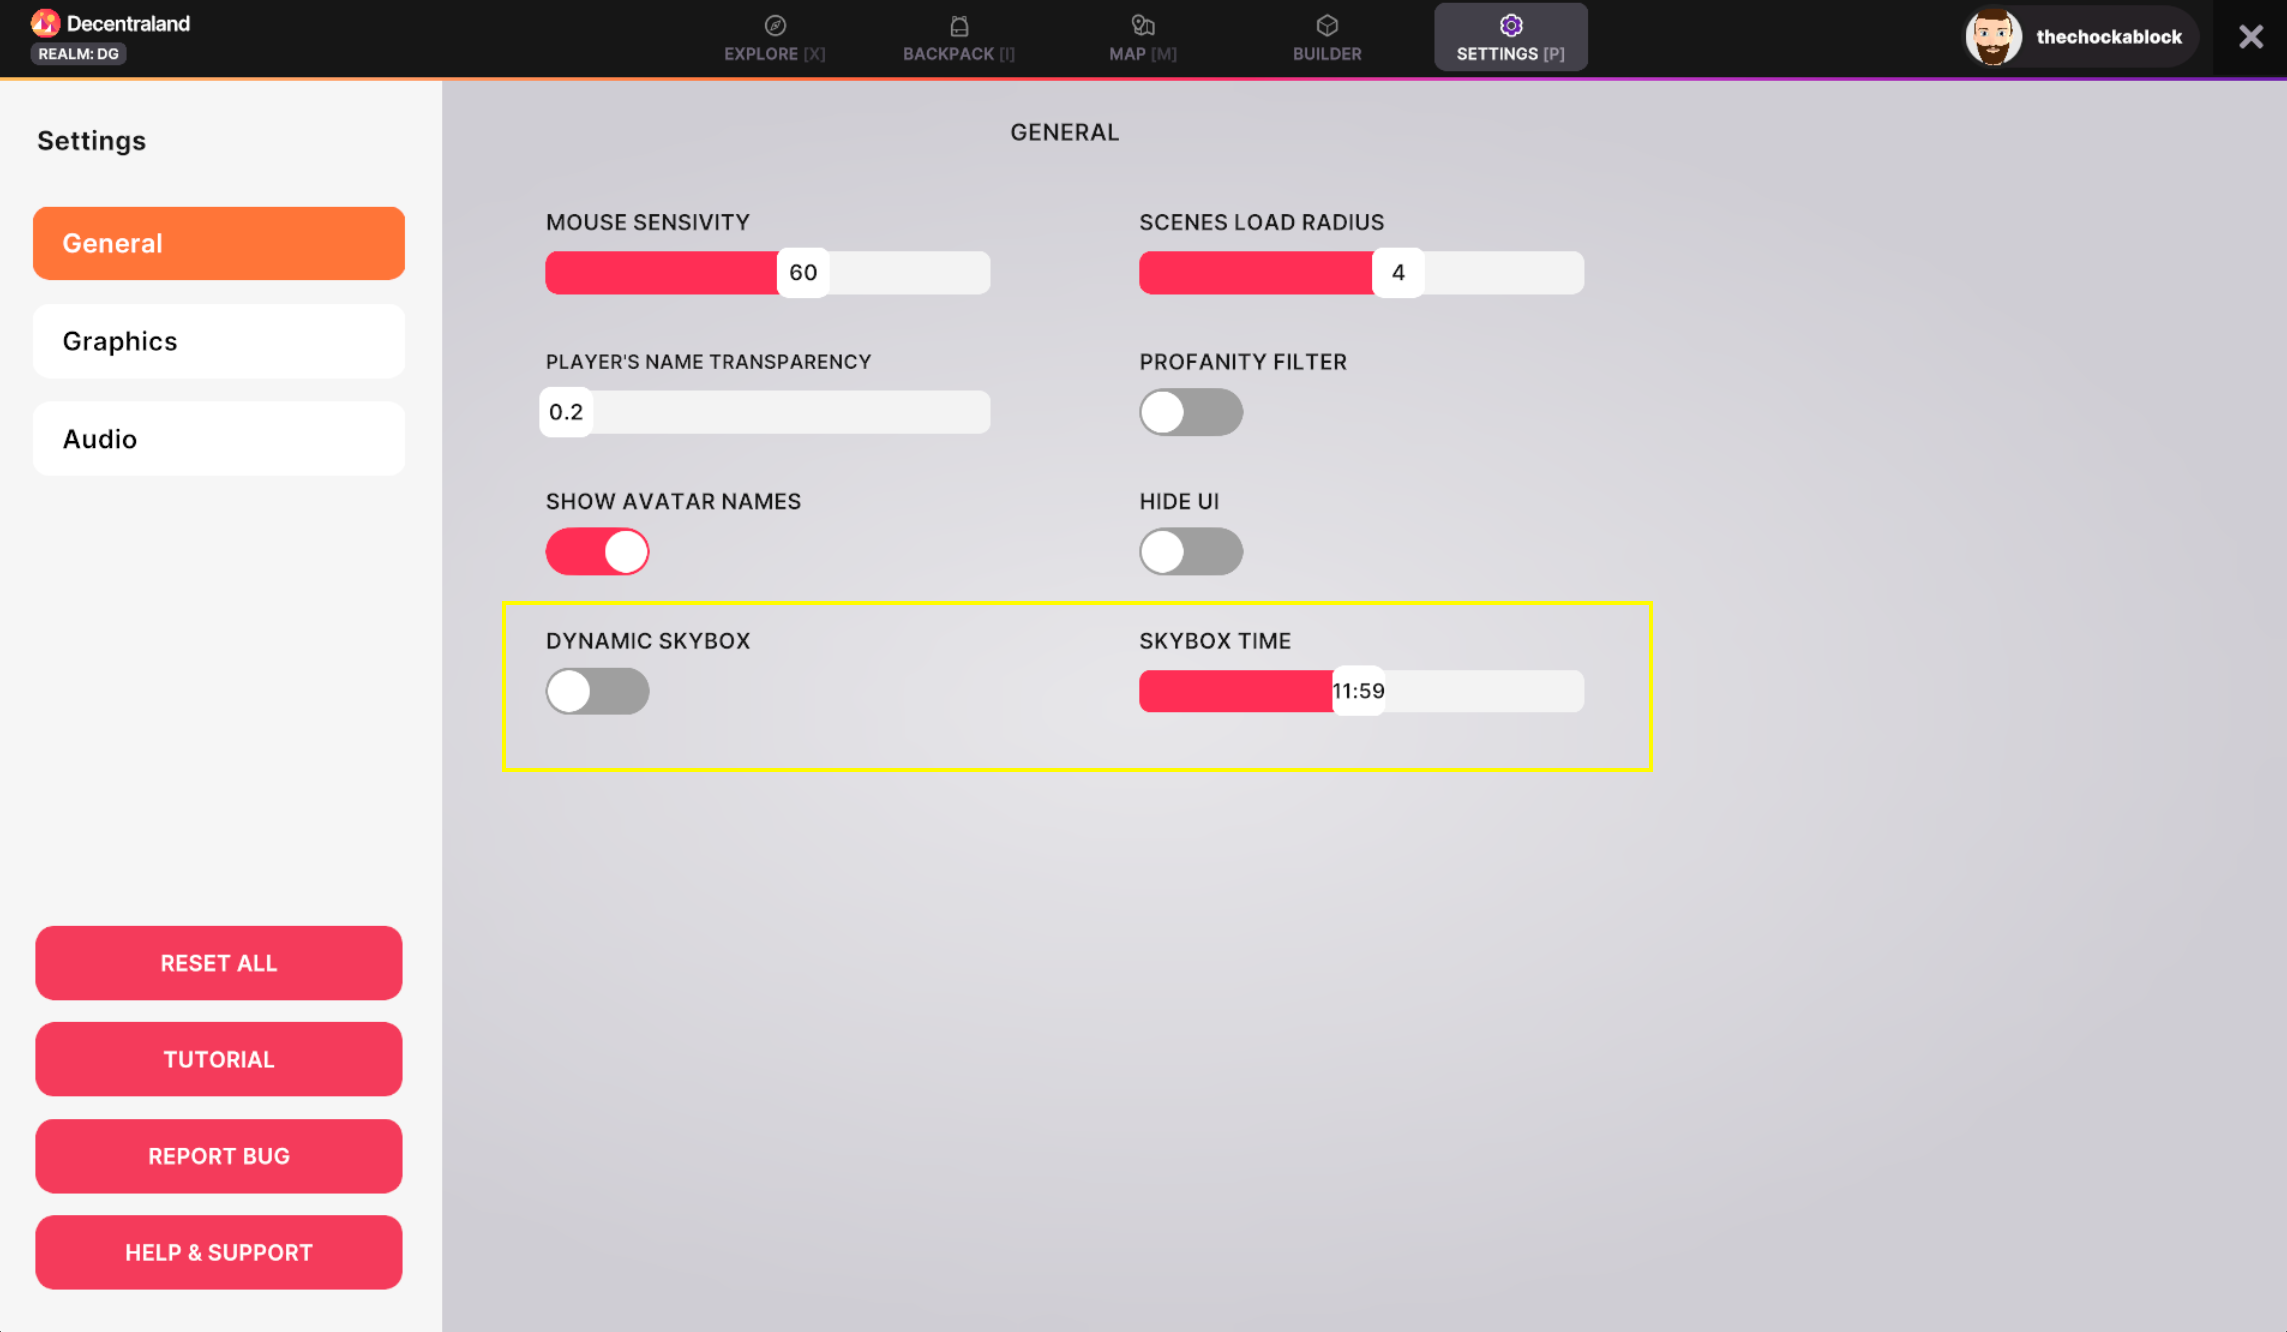Click the Explore compass icon
Image resolution: width=2287 pixels, height=1332 pixels.
point(775,26)
